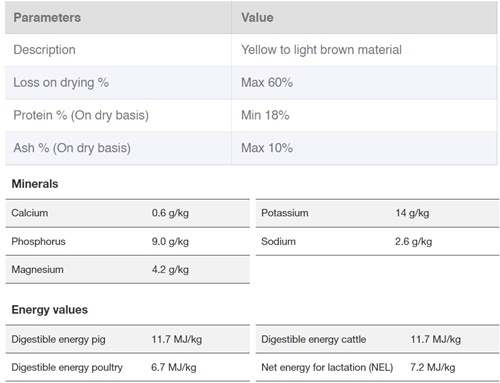500x383 pixels.
Task: Select the Calcium row
Action: (x=128, y=213)
